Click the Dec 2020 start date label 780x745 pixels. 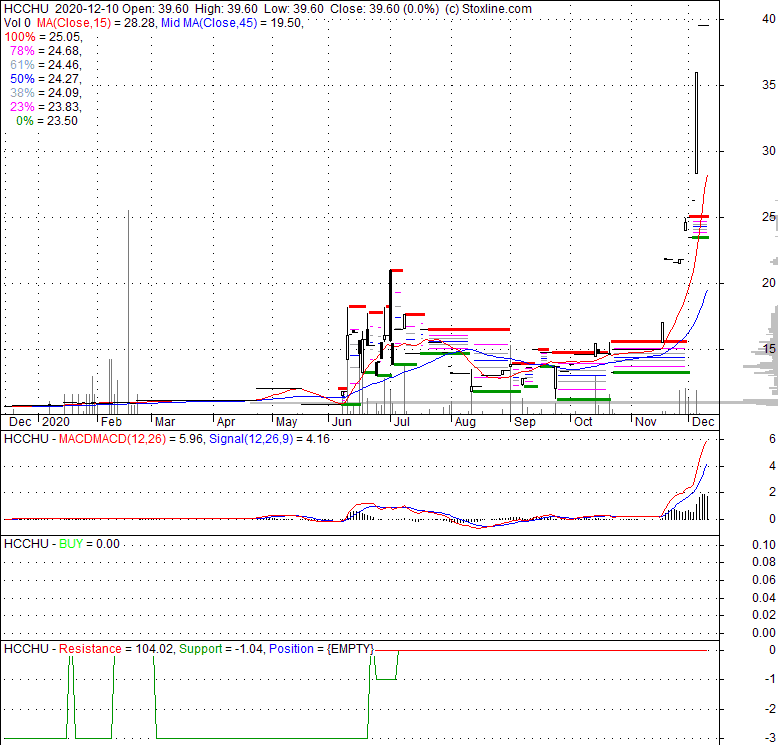20,422
